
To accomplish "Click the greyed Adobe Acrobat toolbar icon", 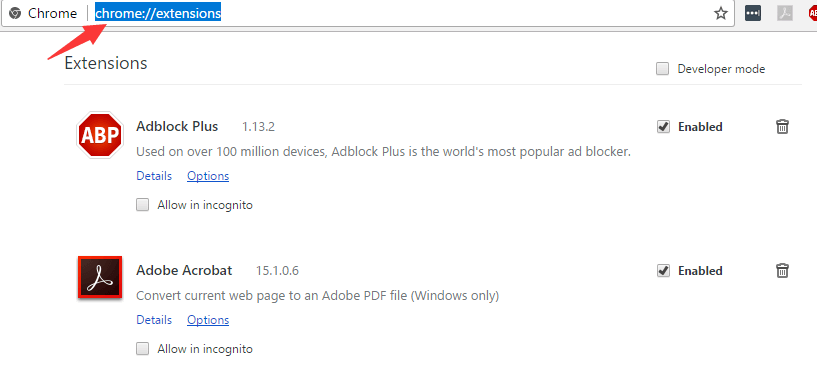I will tap(785, 14).
